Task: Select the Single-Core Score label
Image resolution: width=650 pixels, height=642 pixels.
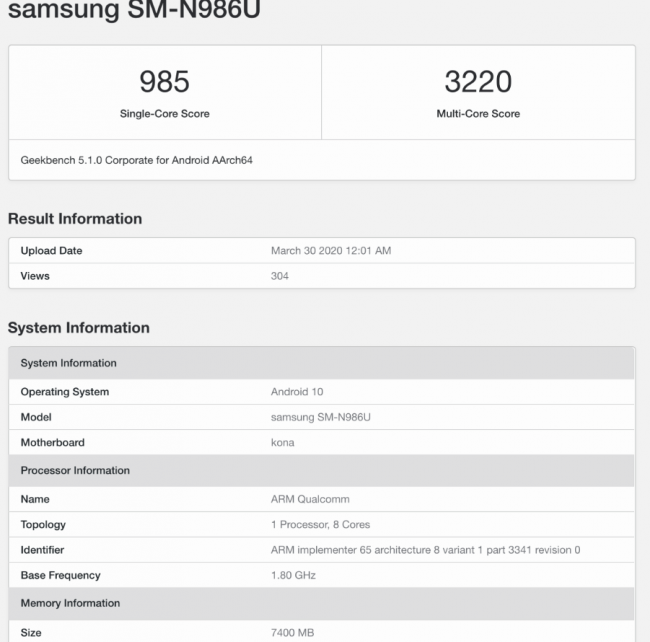Action: (165, 114)
